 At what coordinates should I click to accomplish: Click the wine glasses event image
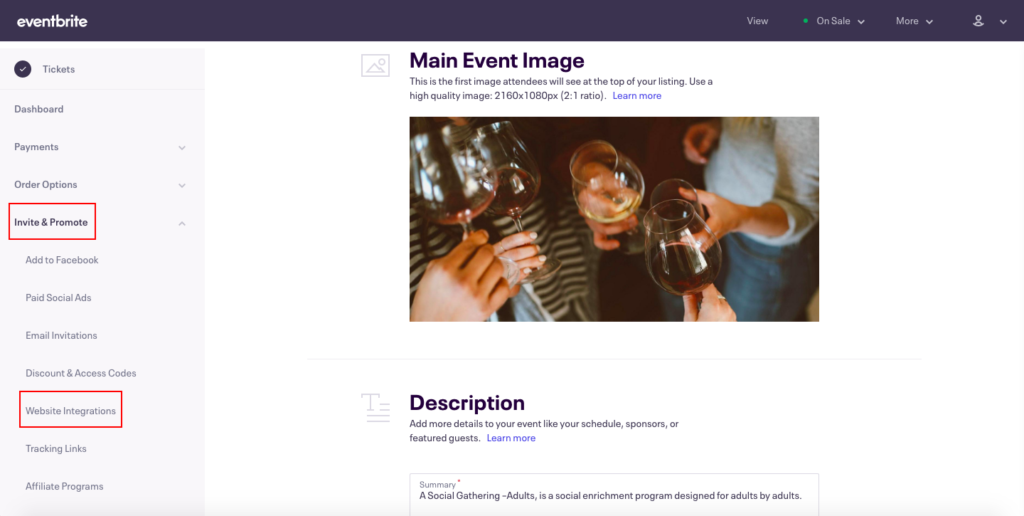(614, 219)
